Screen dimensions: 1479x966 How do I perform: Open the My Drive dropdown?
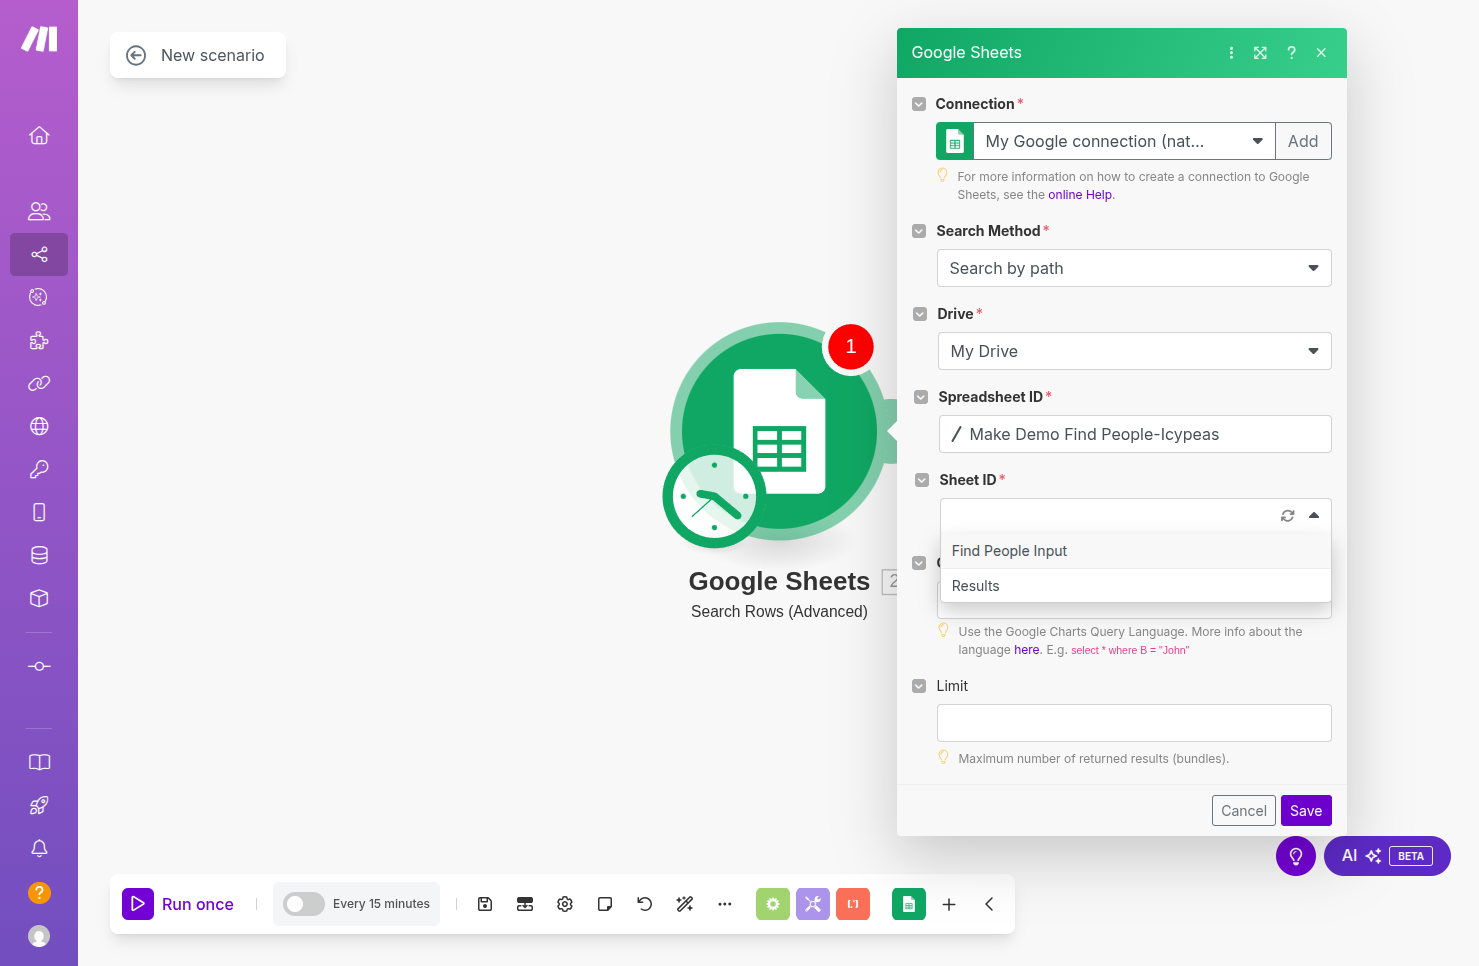[1135, 351]
